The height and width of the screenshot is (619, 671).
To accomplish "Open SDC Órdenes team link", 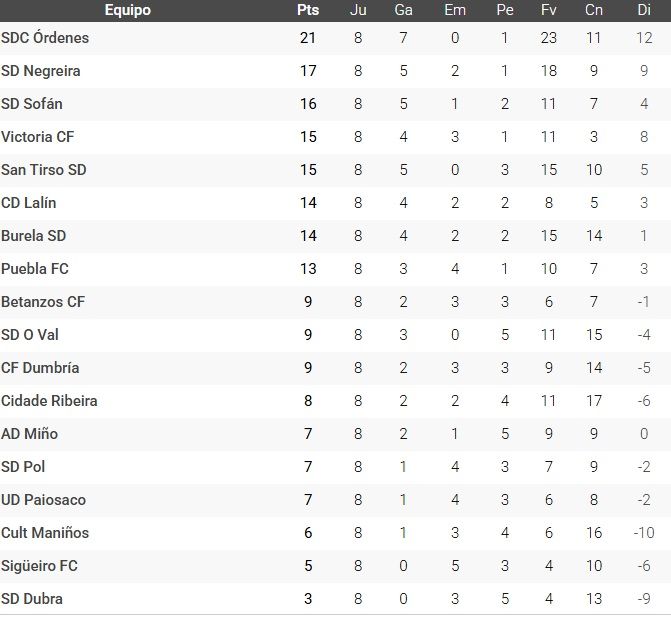I will tap(45, 38).
